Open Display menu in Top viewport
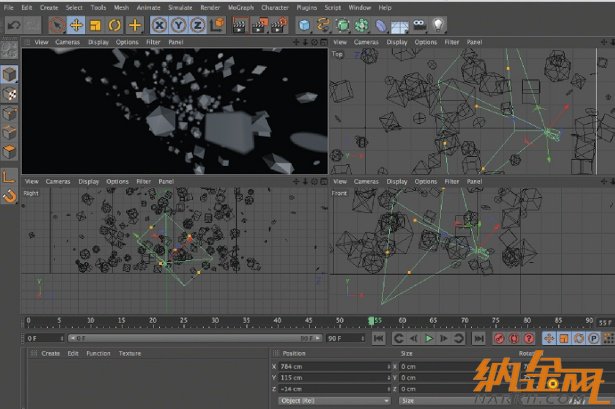This screenshot has height=409, width=615. pyautogui.click(x=397, y=42)
